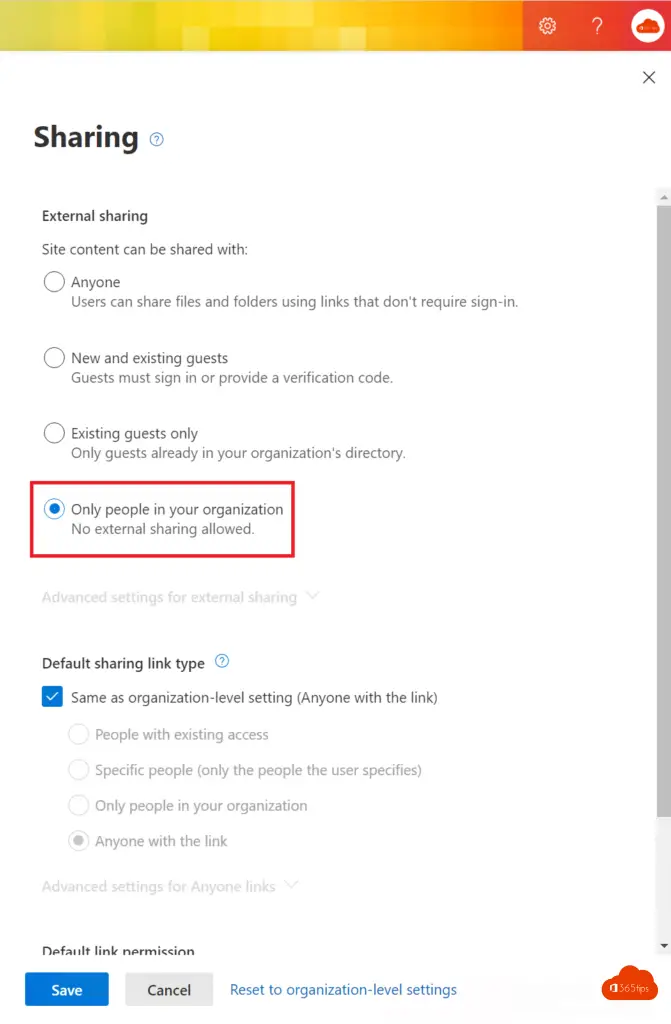This screenshot has height=1024, width=671.
Task: Select the Anyone radio option
Action: (x=54, y=282)
